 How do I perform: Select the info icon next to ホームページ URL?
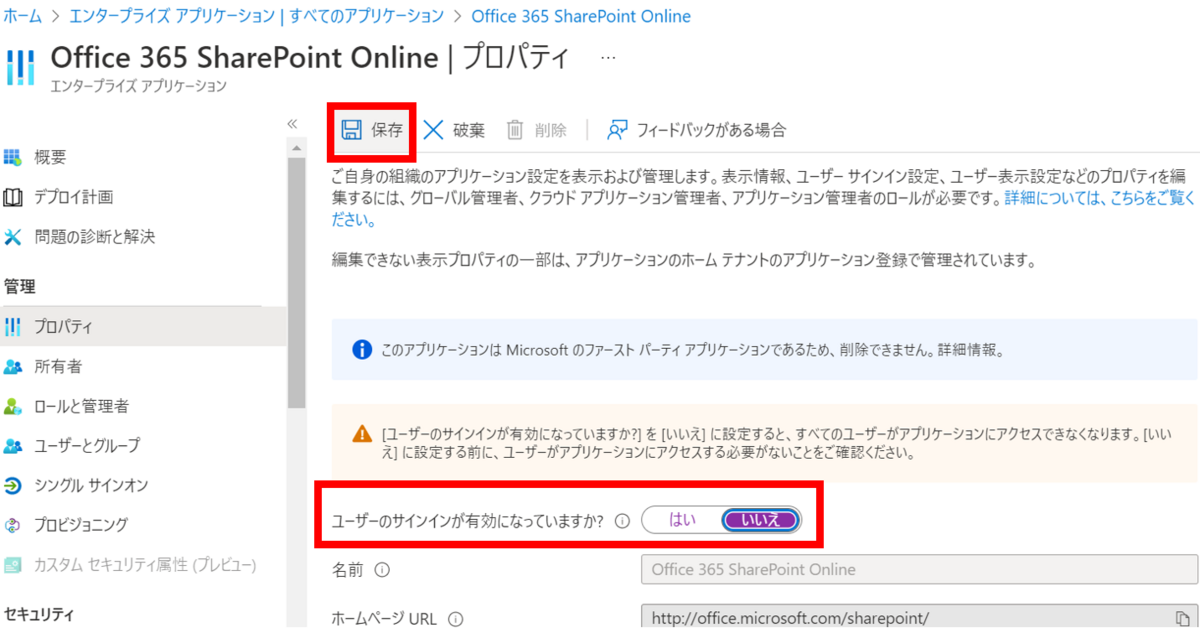[456, 619]
